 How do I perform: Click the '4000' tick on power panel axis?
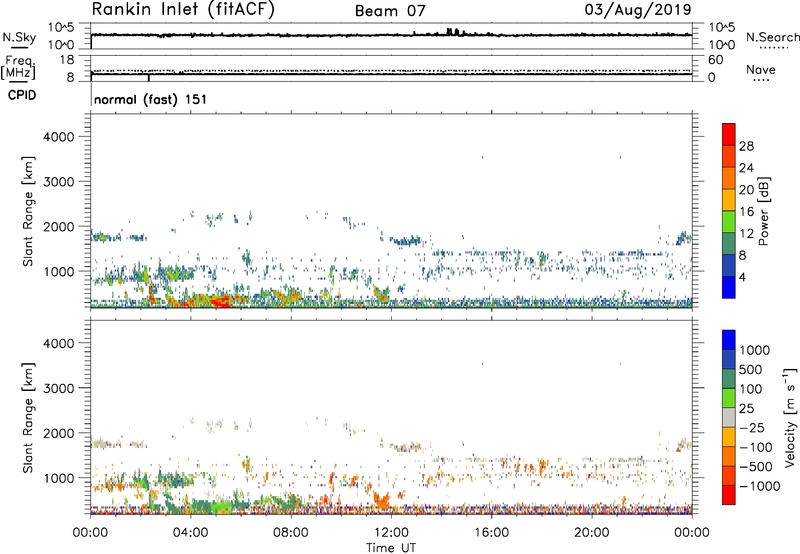pyautogui.click(x=58, y=137)
